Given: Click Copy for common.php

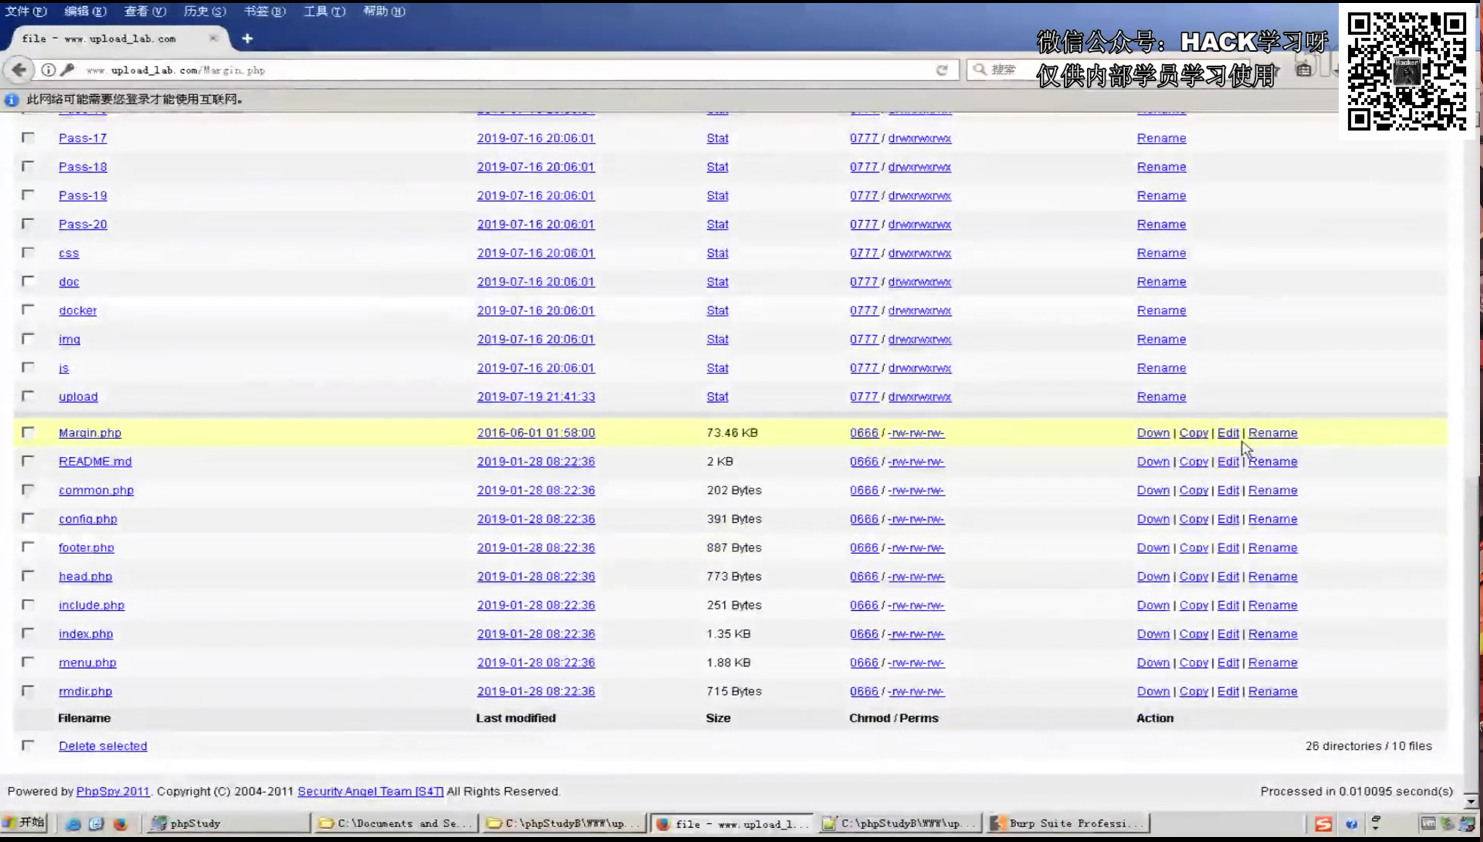Looking at the screenshot, I should 1193,490.
